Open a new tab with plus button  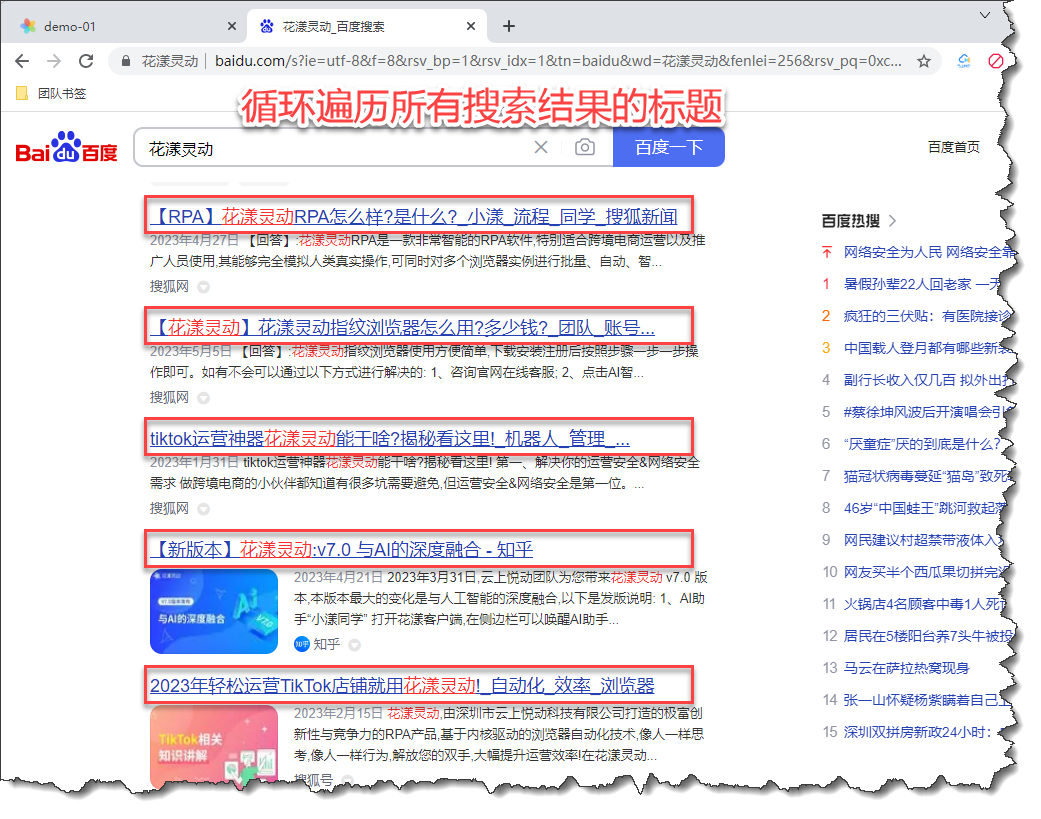(x=509, y=26)
